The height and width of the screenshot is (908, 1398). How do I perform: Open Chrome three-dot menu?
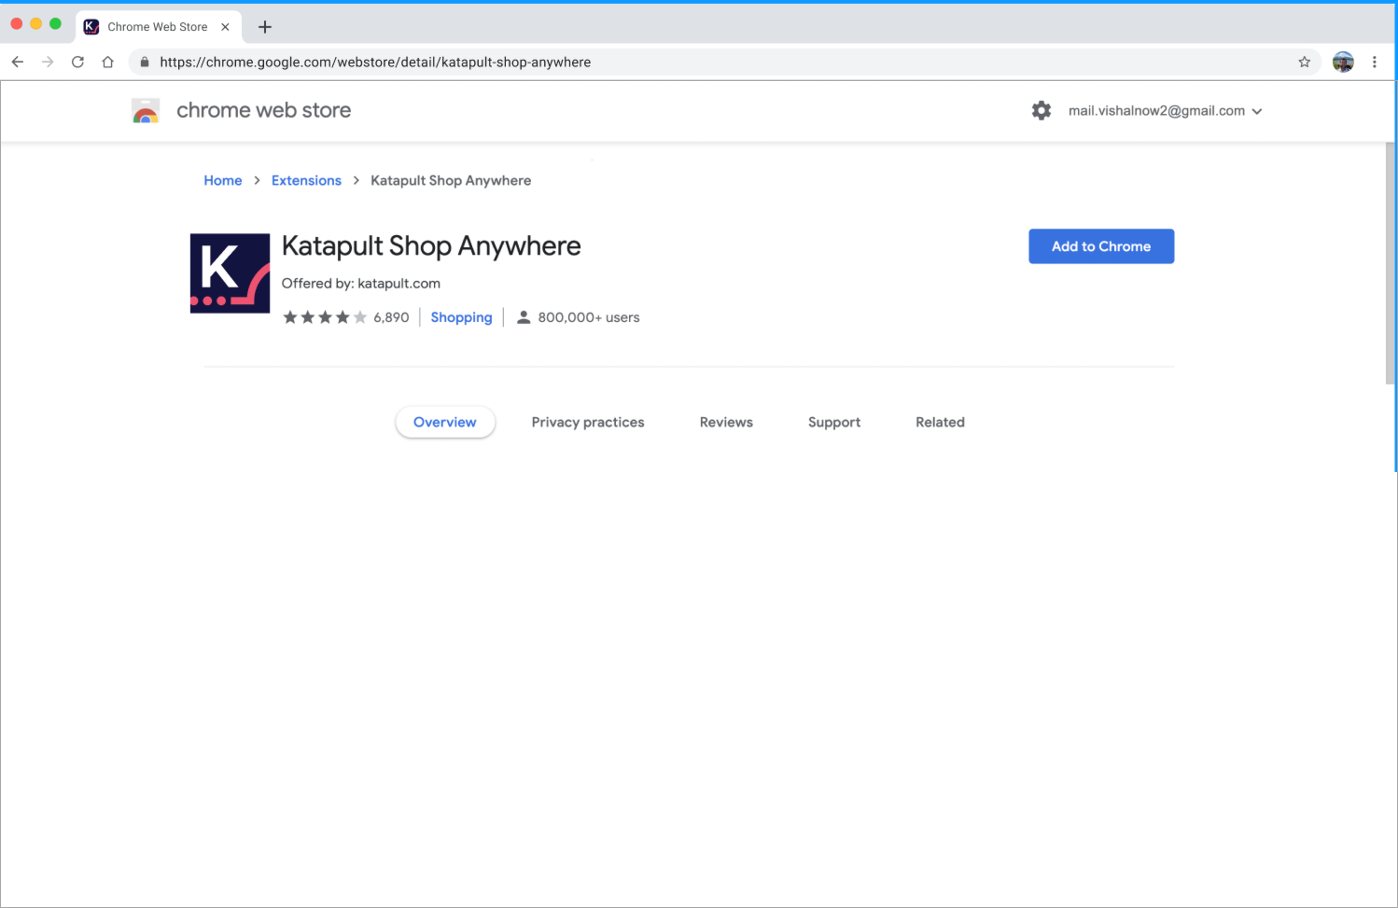pos(1375,62)
